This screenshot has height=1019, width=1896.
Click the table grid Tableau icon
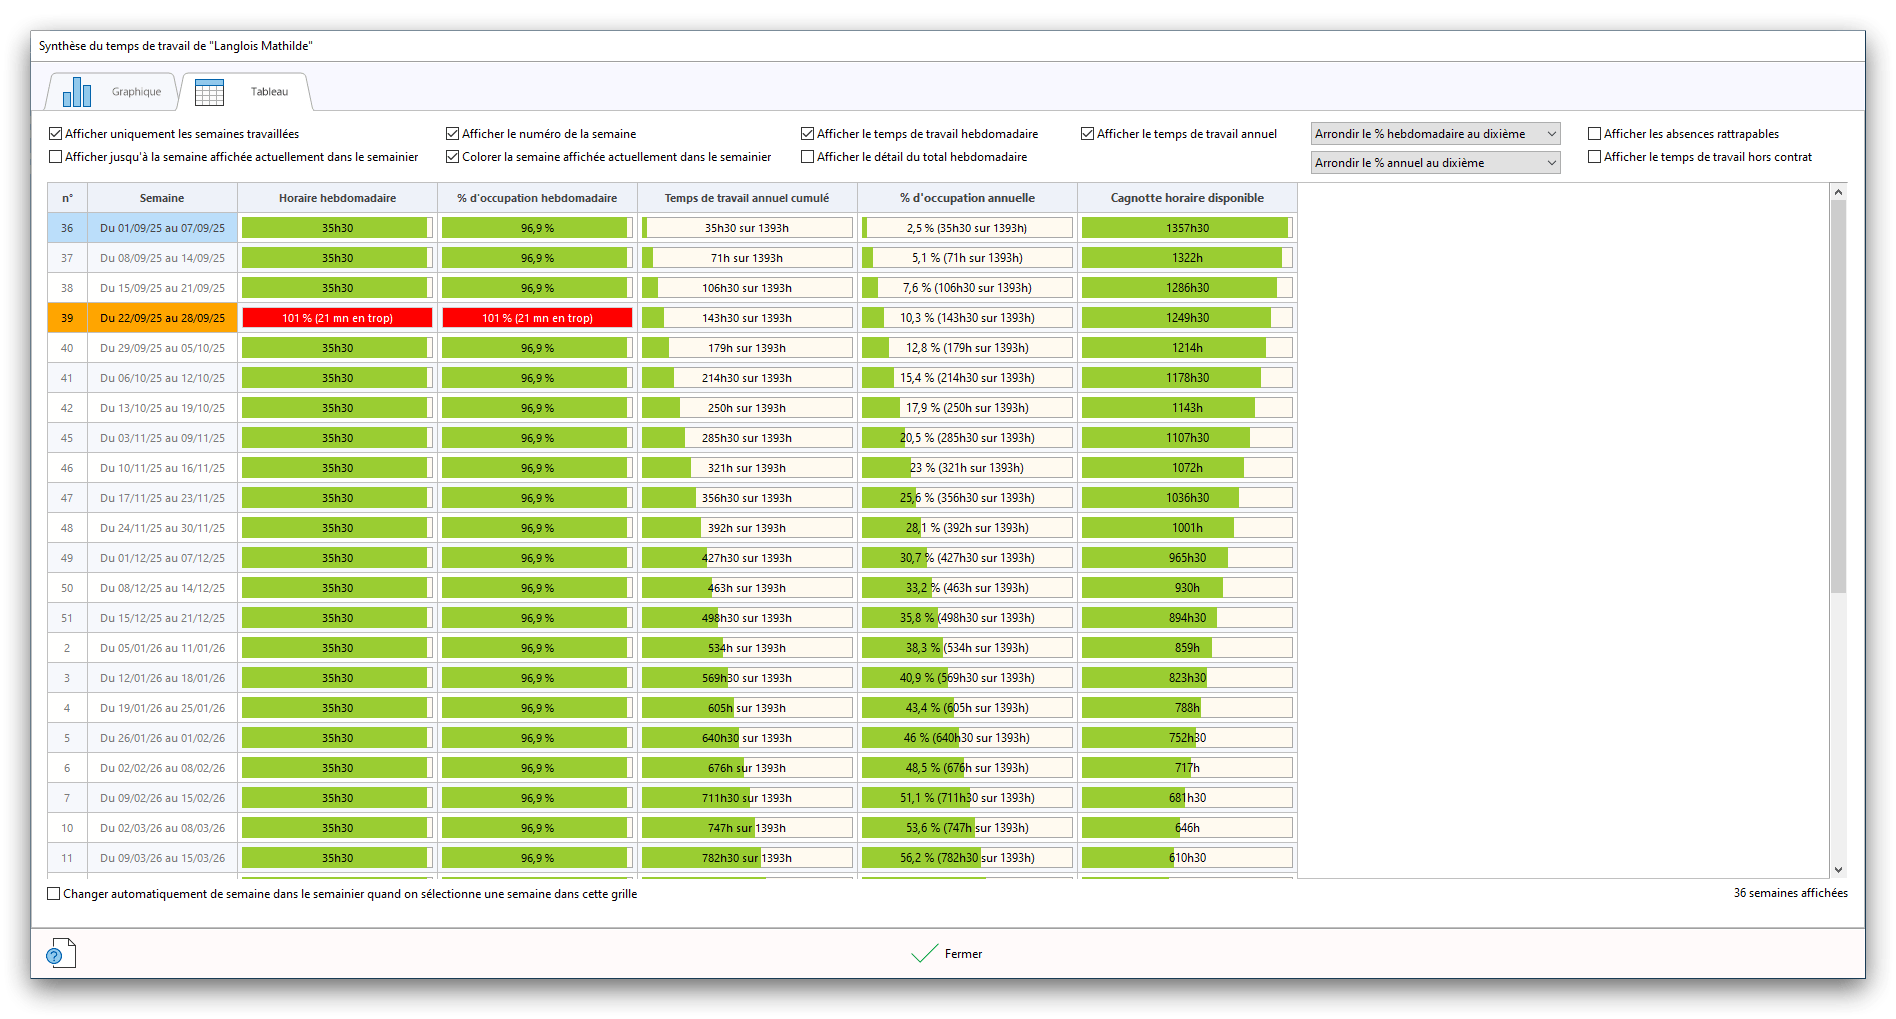point(209,92)
